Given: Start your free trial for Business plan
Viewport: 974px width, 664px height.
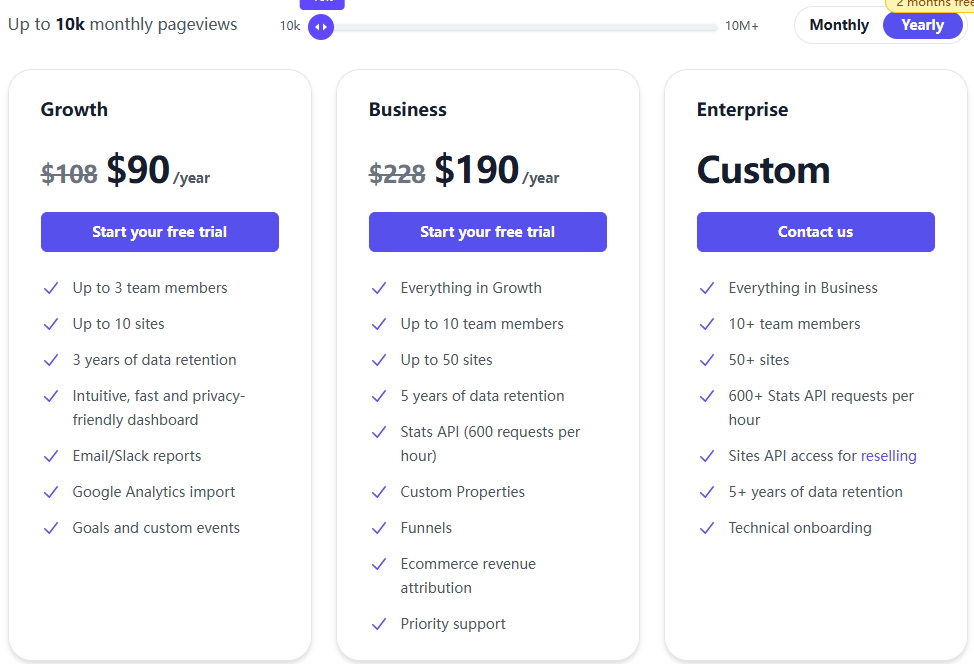Looking at the screenshot, I should click(x=488, y=232).
